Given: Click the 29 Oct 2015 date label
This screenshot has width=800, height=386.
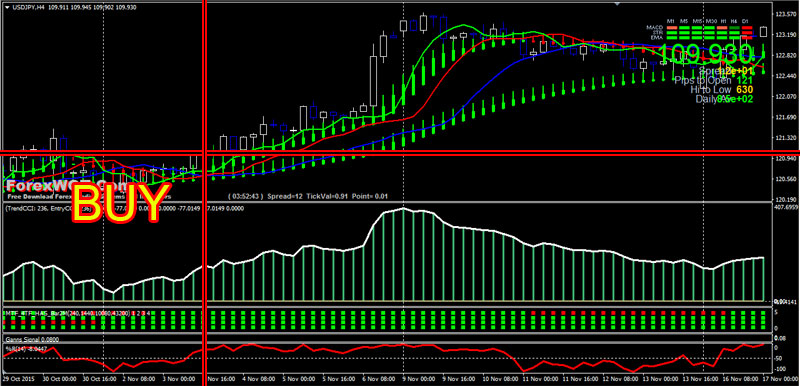Looking at the screenshot, I should coord(17,380).
